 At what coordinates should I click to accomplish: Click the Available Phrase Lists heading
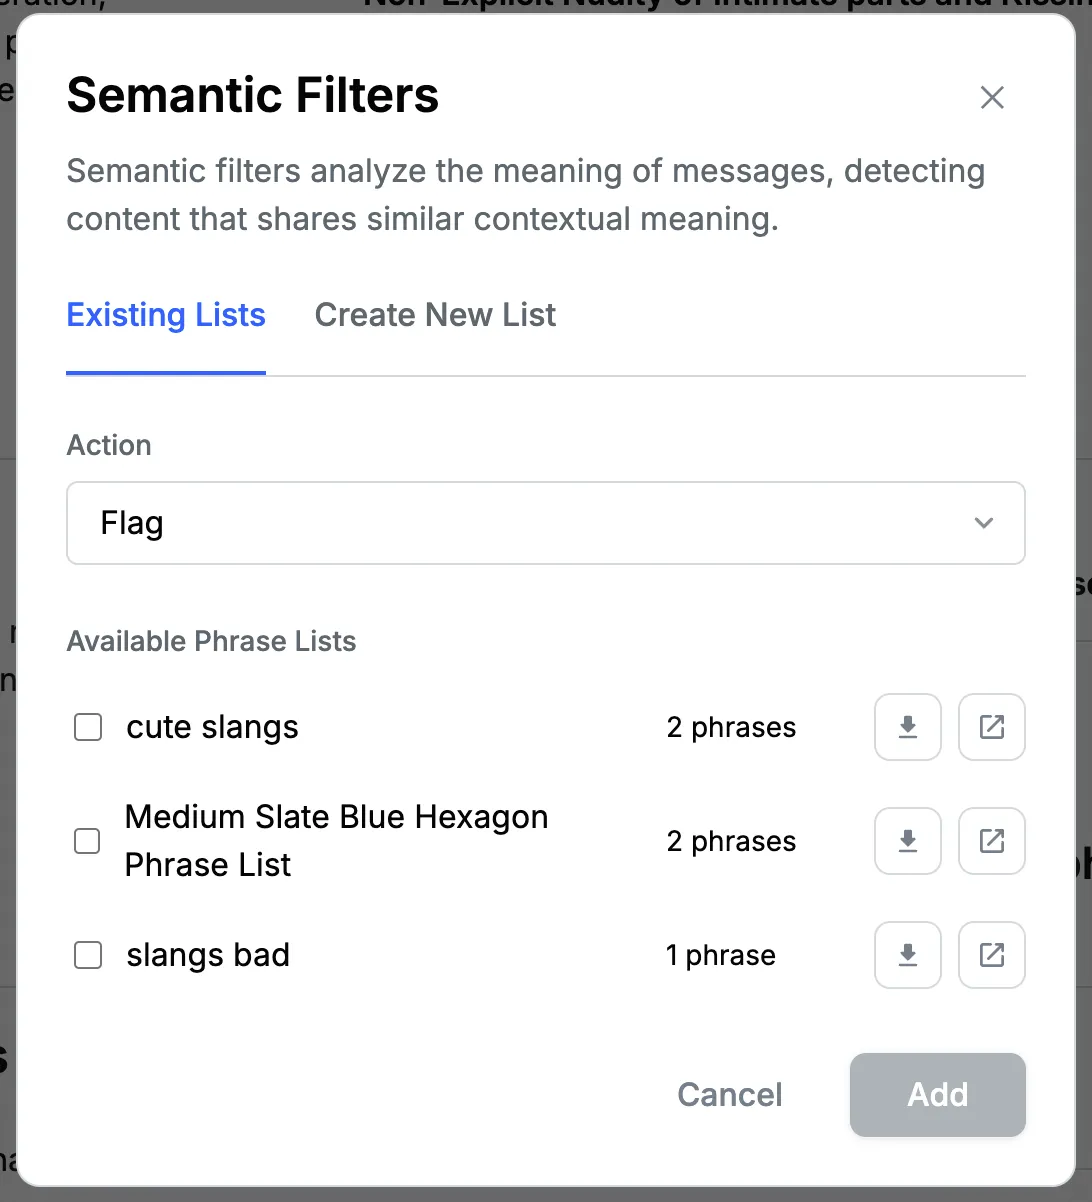[x=211, y=641]
